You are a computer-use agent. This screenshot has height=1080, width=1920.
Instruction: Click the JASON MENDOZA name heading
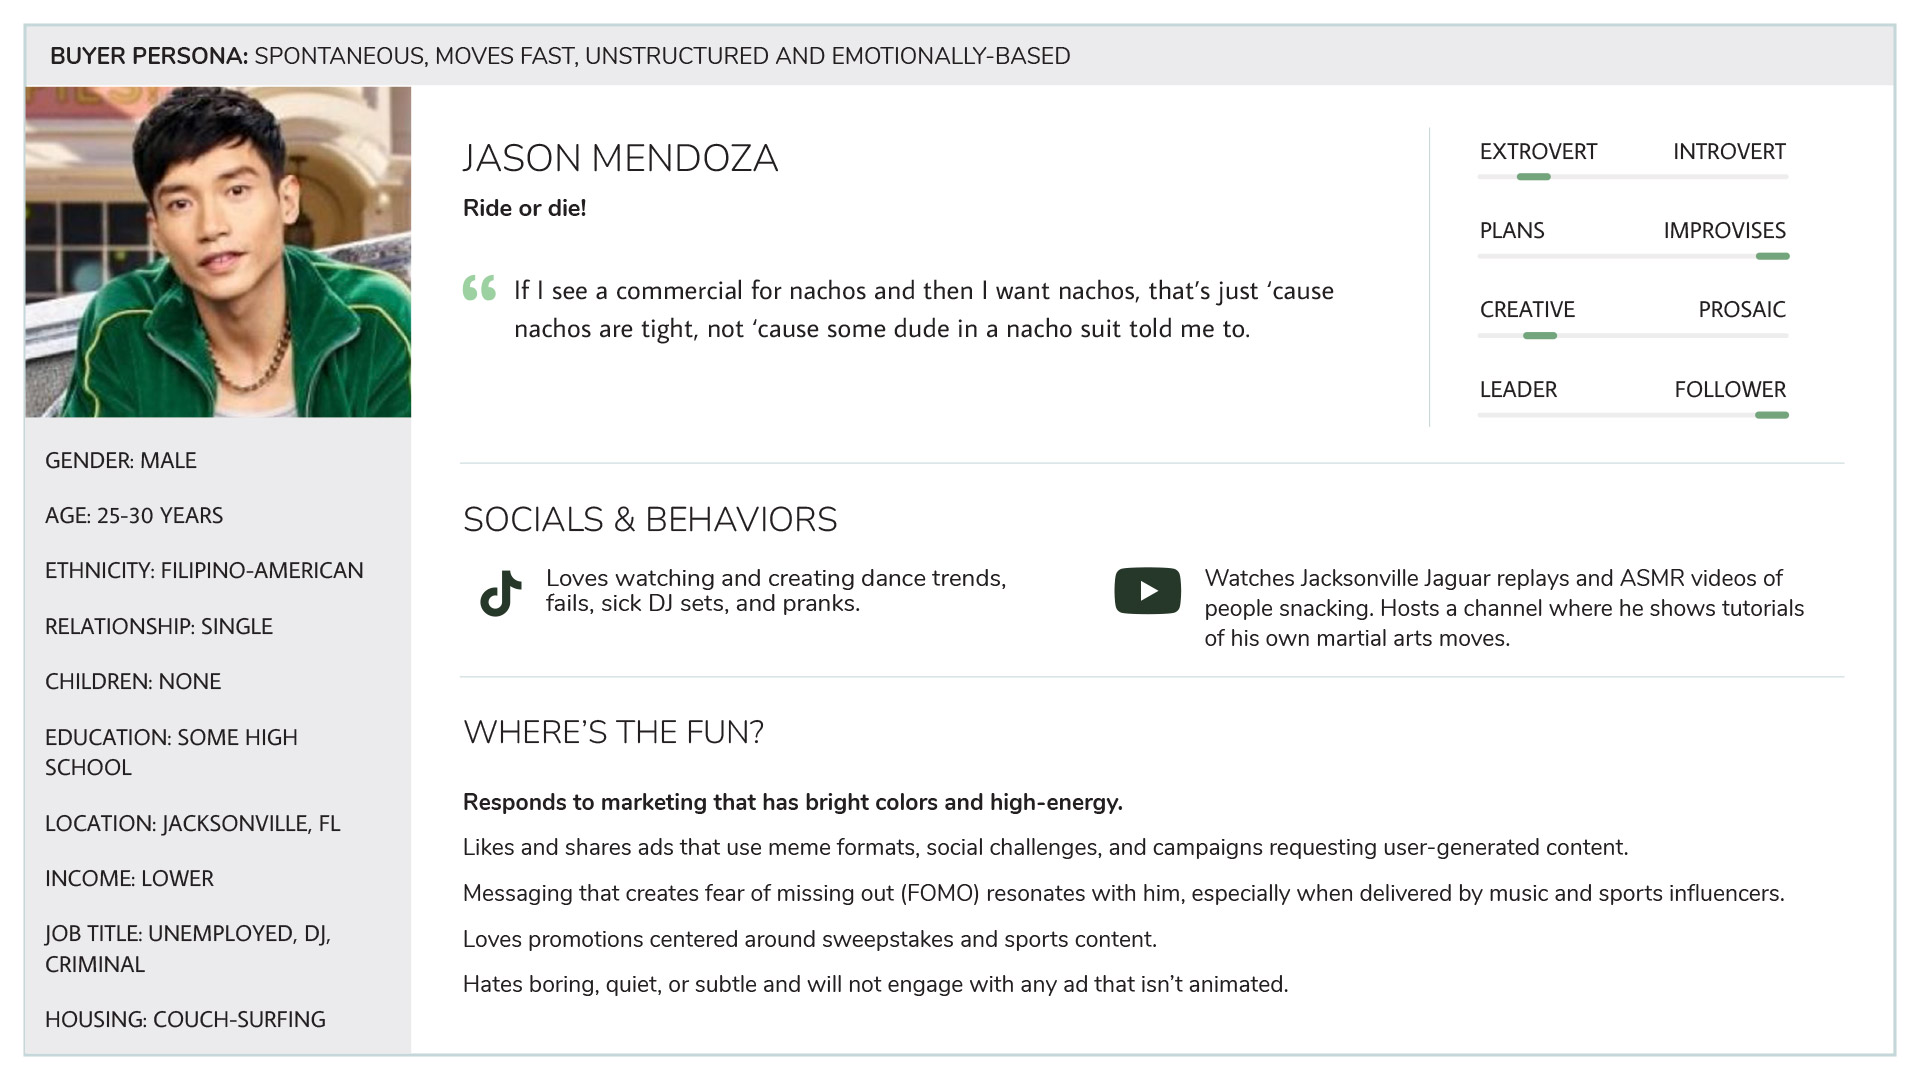pos(620,159)
